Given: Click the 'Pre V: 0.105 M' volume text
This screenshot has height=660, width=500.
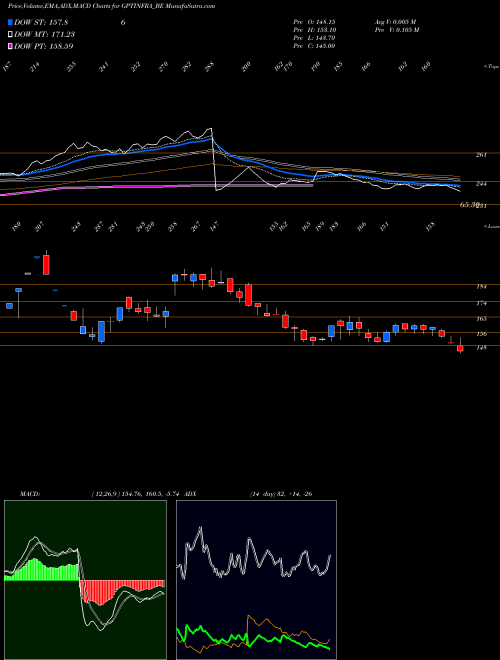Looking at the screenshot, I should 397,30.
